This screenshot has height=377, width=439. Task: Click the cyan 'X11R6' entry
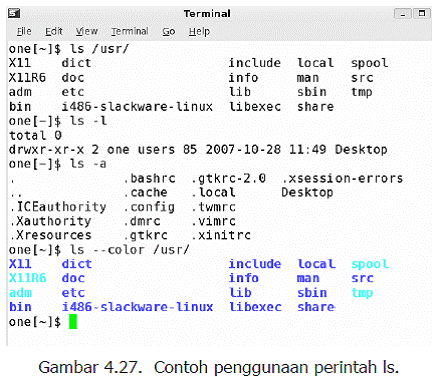point(28,278)
